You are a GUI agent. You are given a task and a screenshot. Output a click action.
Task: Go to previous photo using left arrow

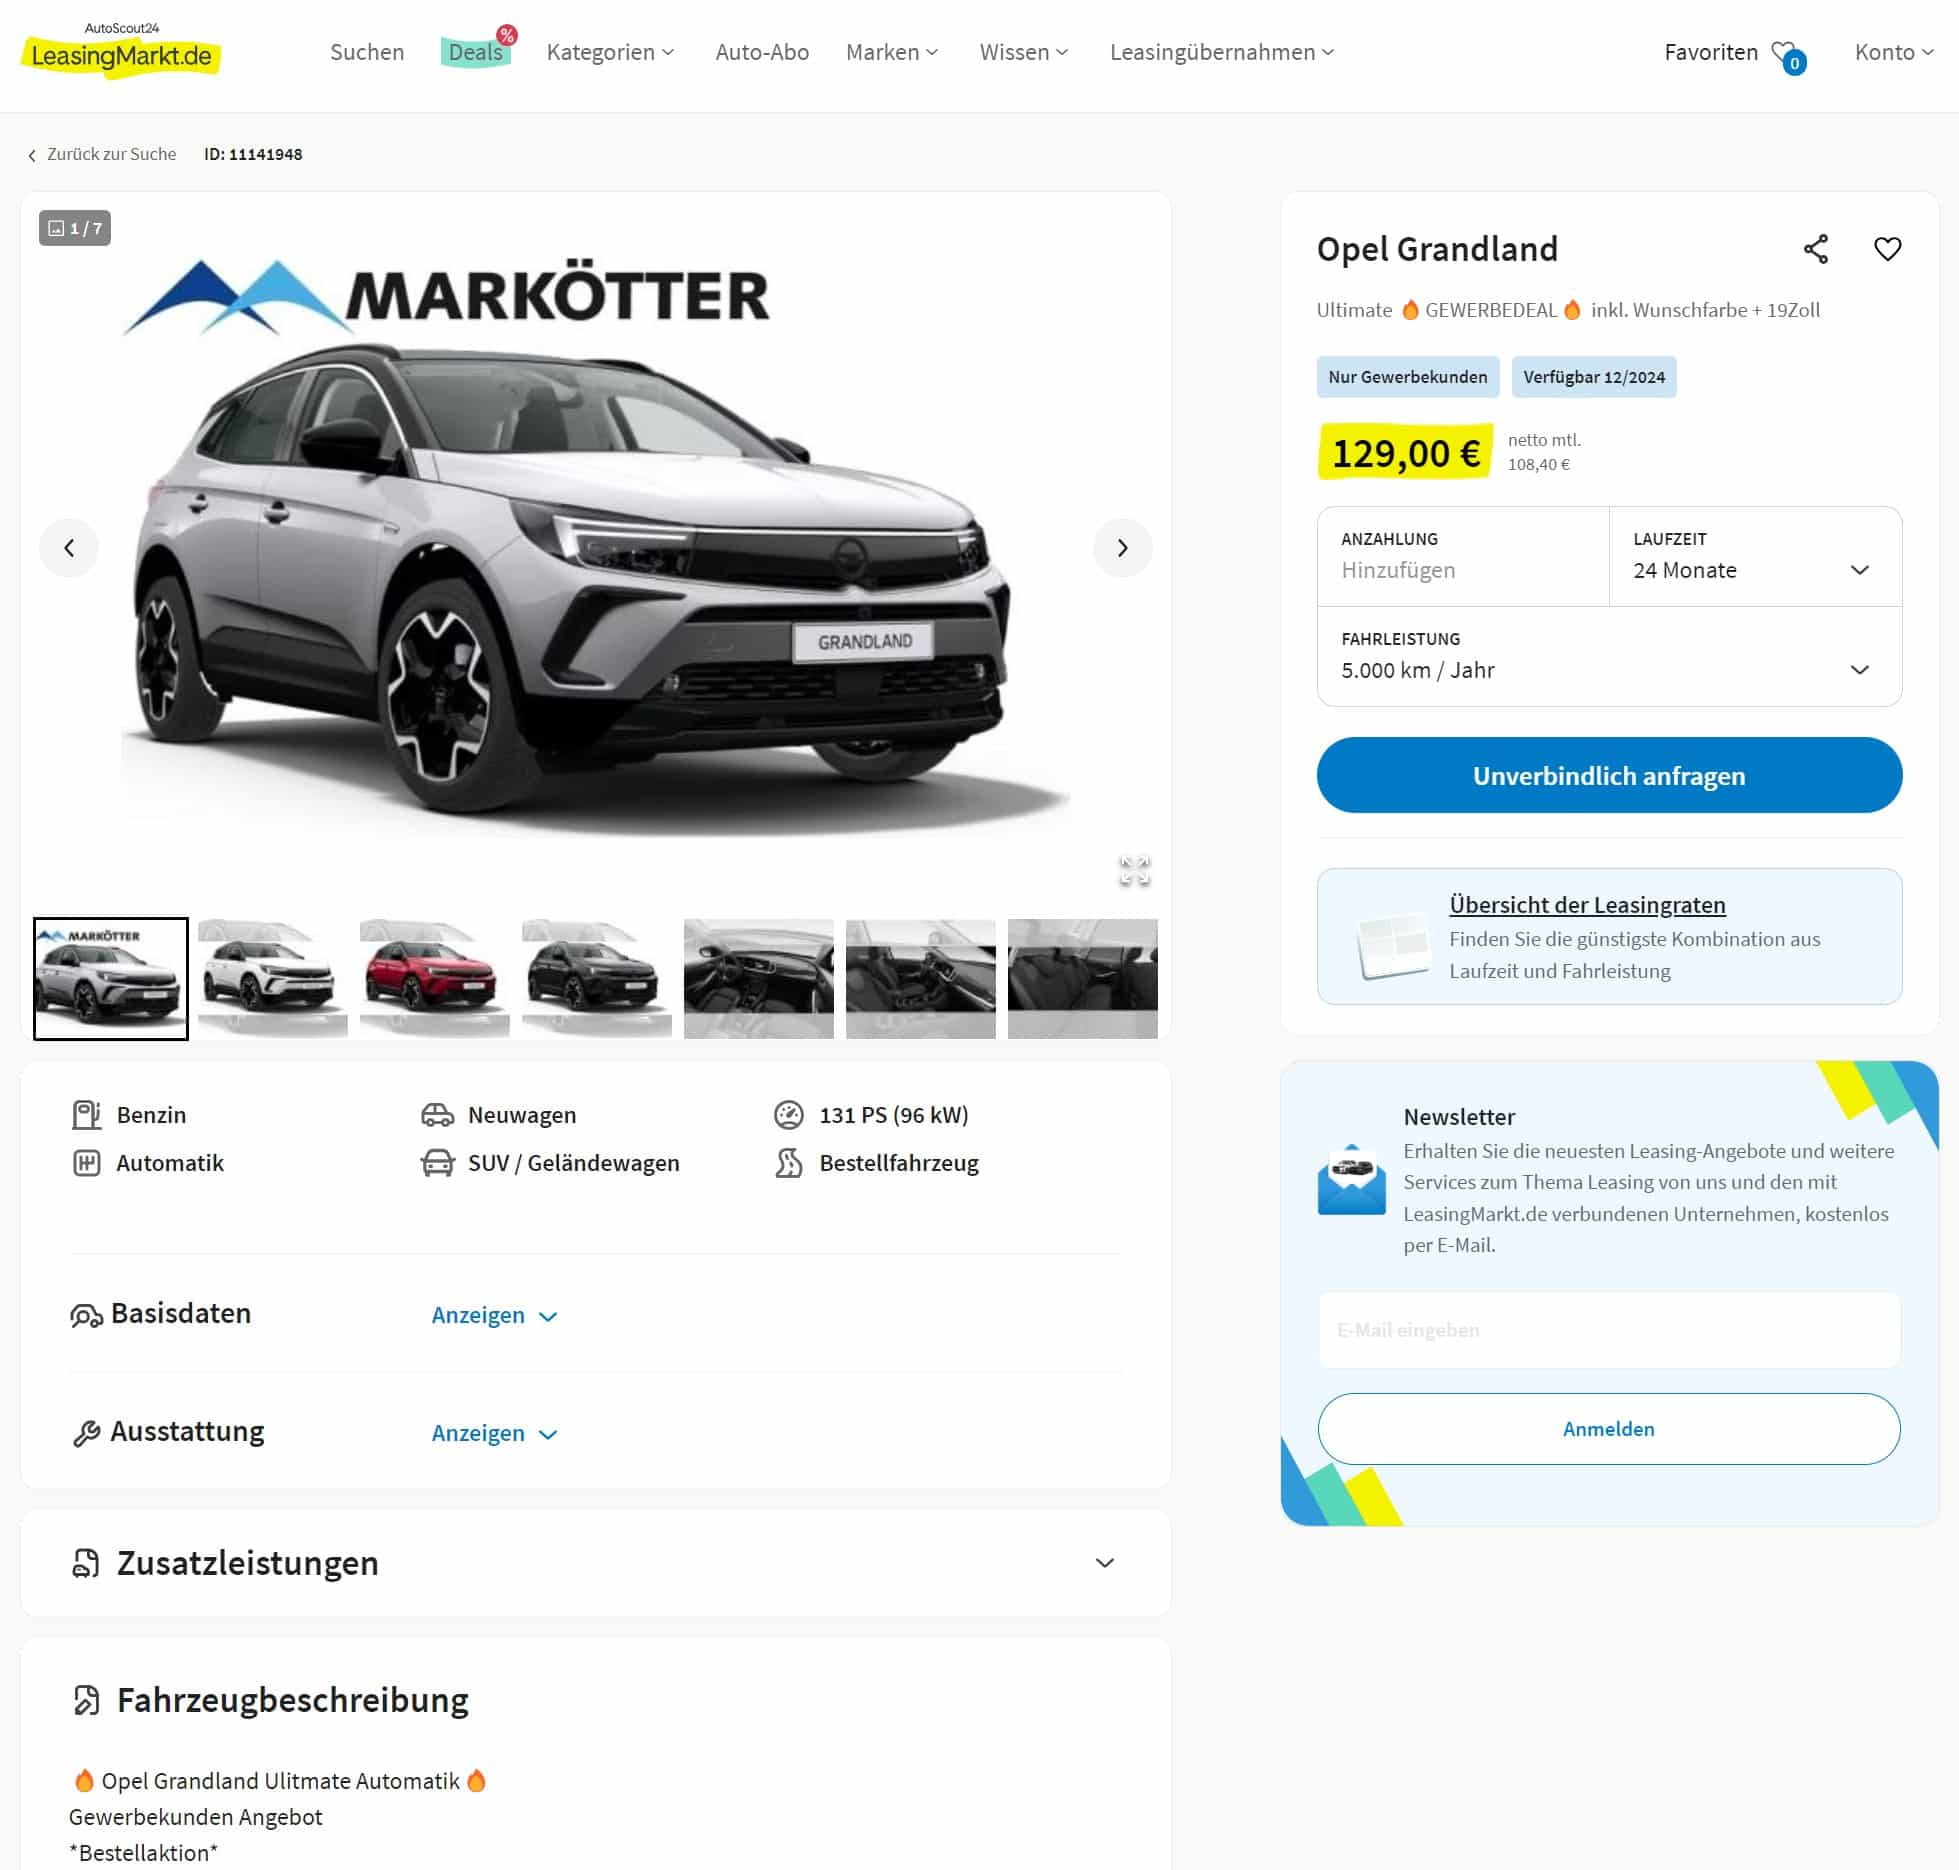pyautogui.click(x=69, y=548)
